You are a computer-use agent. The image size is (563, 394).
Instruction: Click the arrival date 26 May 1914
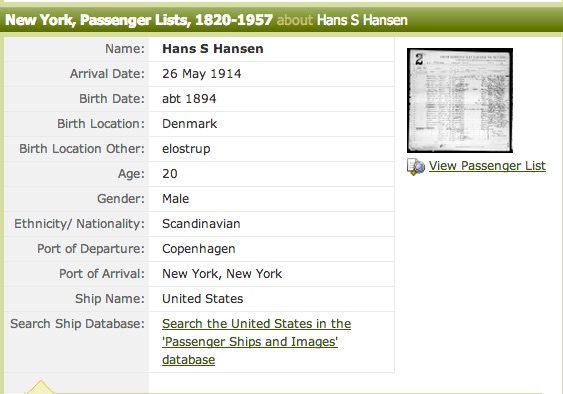pos(201,74)
